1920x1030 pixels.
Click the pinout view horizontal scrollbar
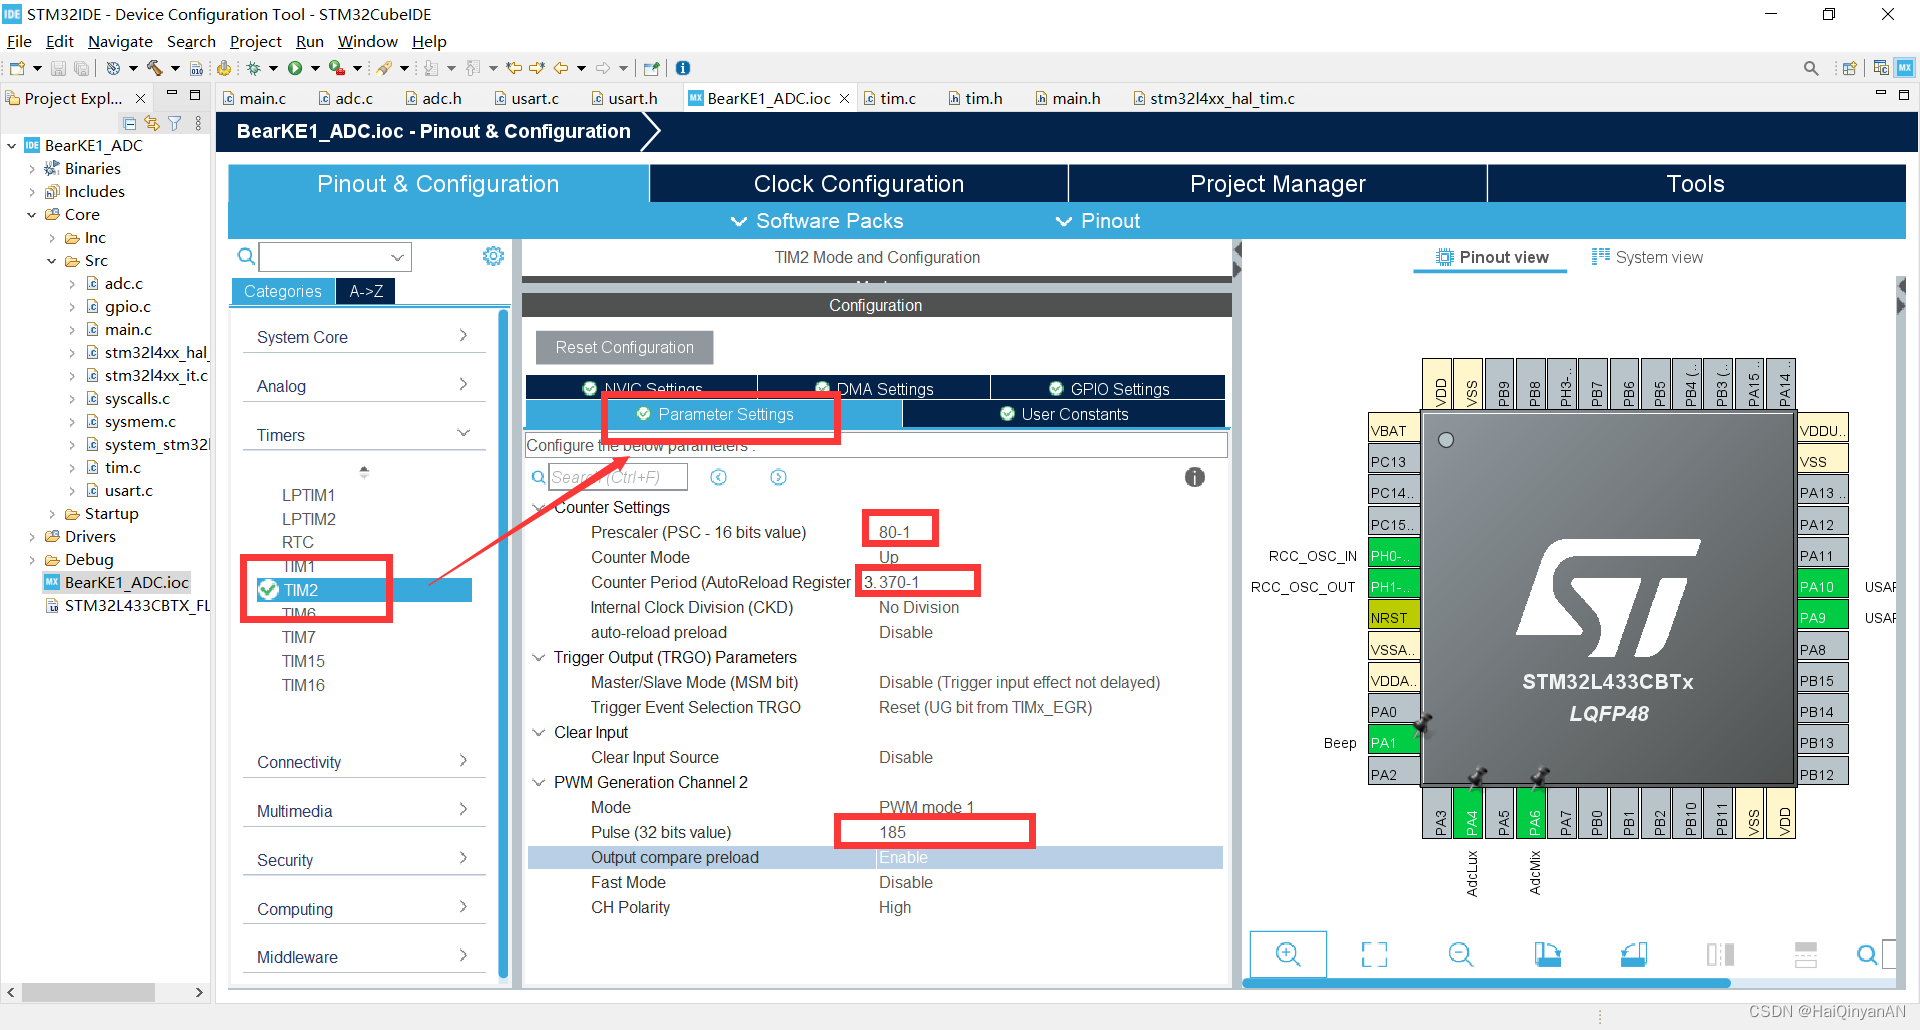1486,984
